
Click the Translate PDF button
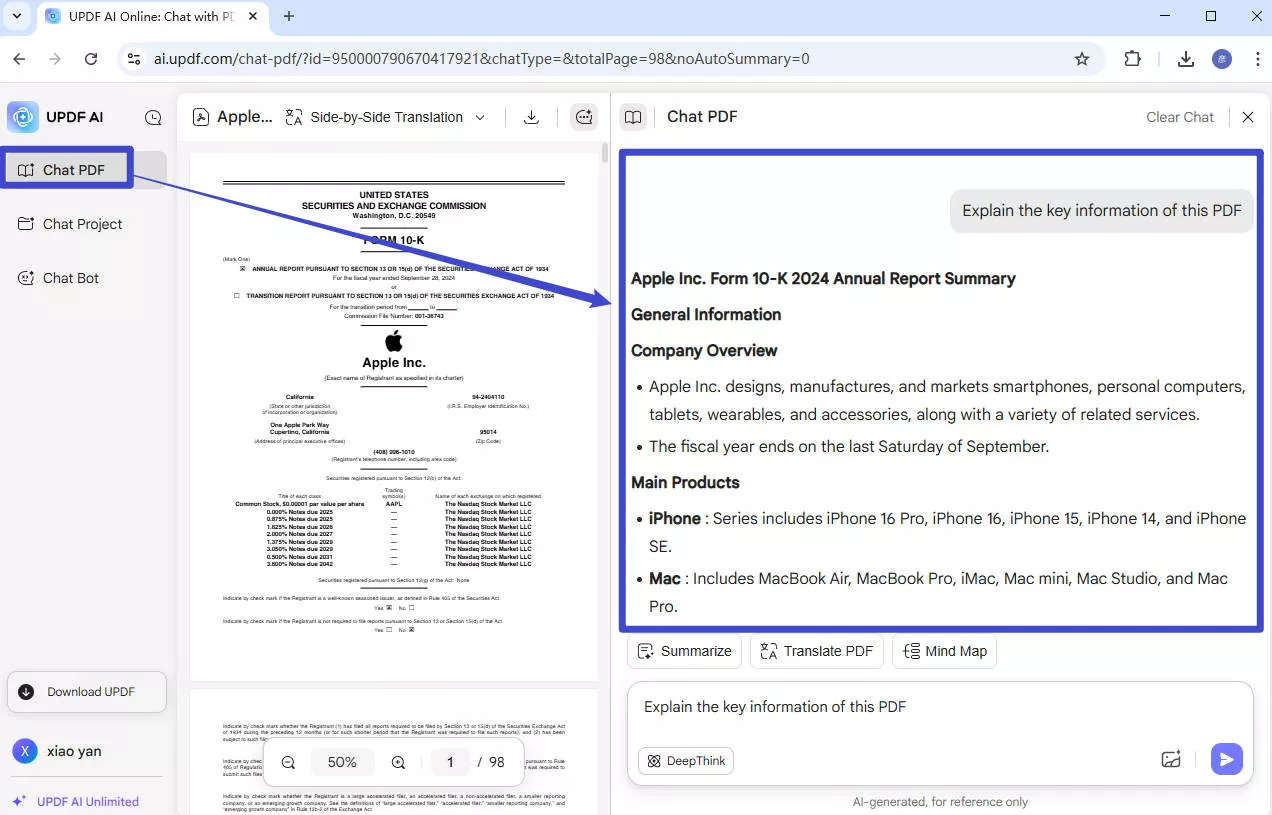816,651
